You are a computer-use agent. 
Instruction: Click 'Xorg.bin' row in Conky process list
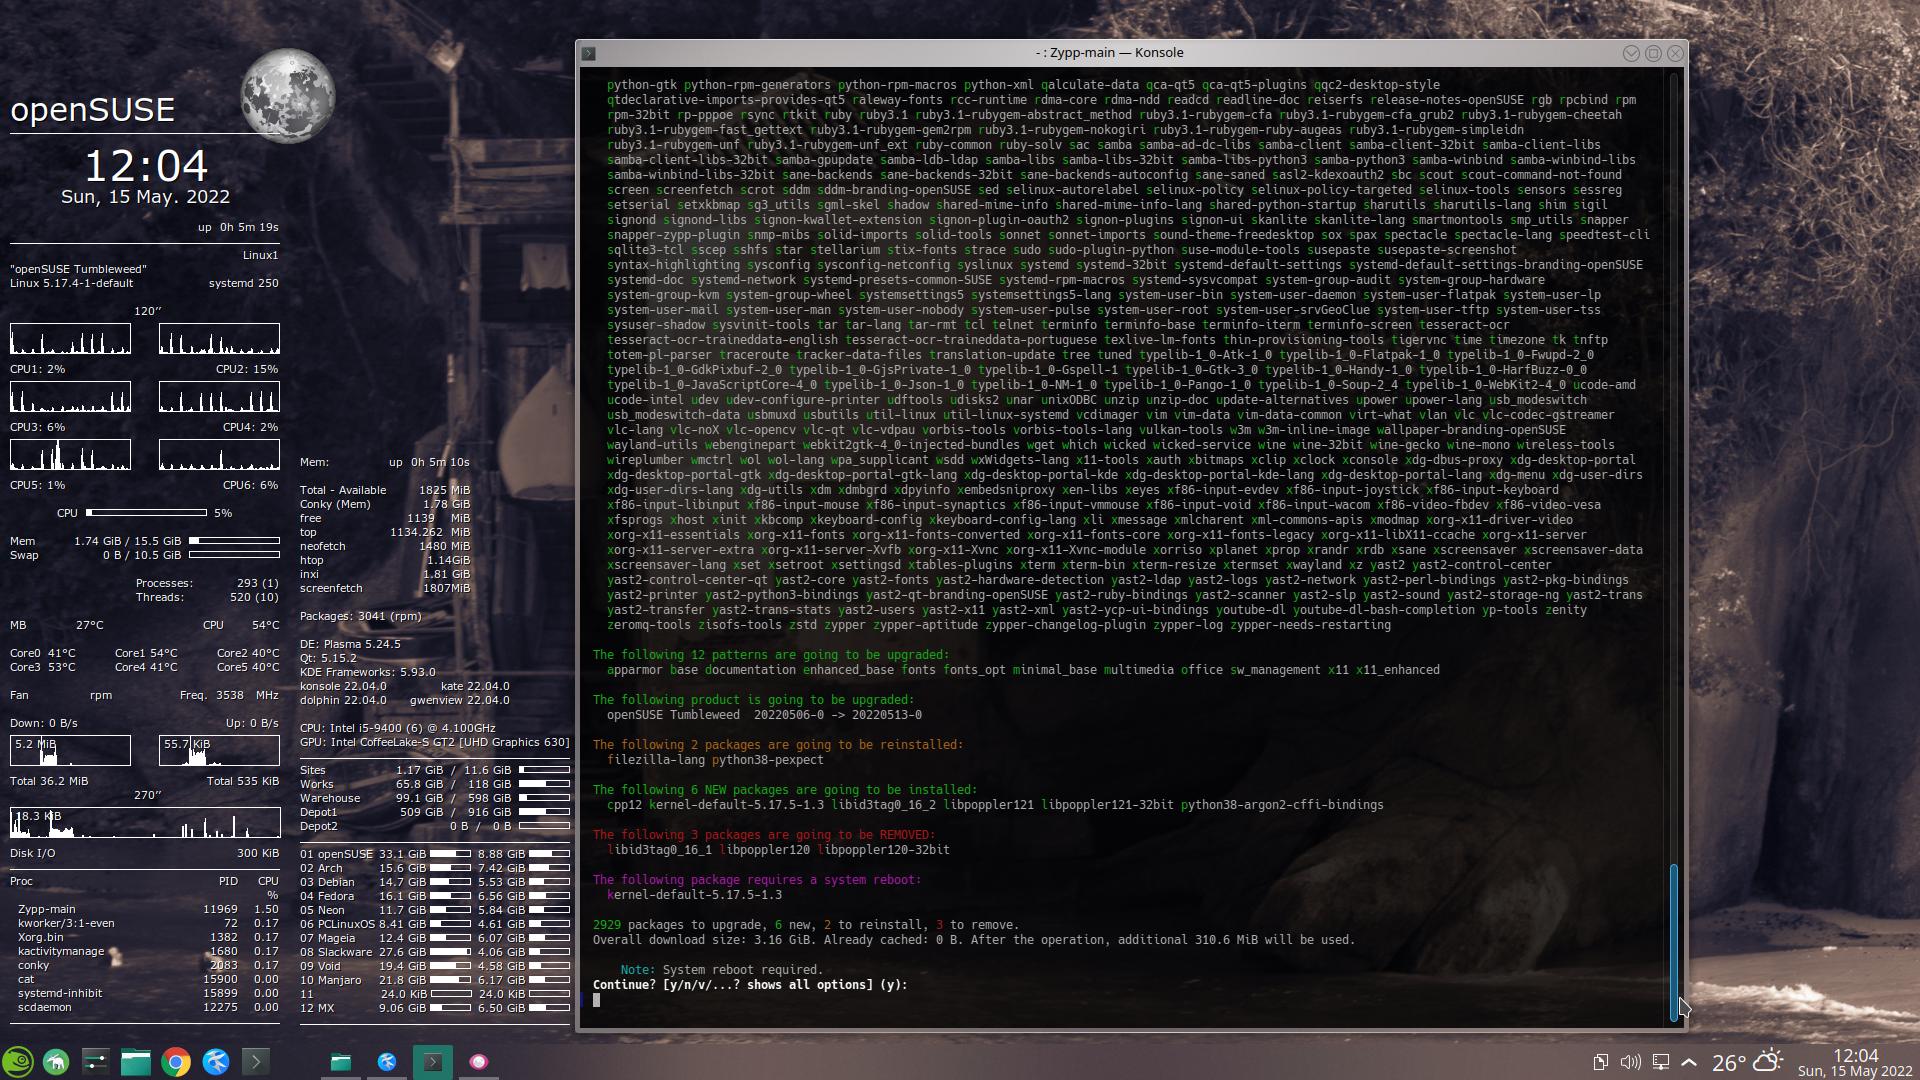point(148,938)
